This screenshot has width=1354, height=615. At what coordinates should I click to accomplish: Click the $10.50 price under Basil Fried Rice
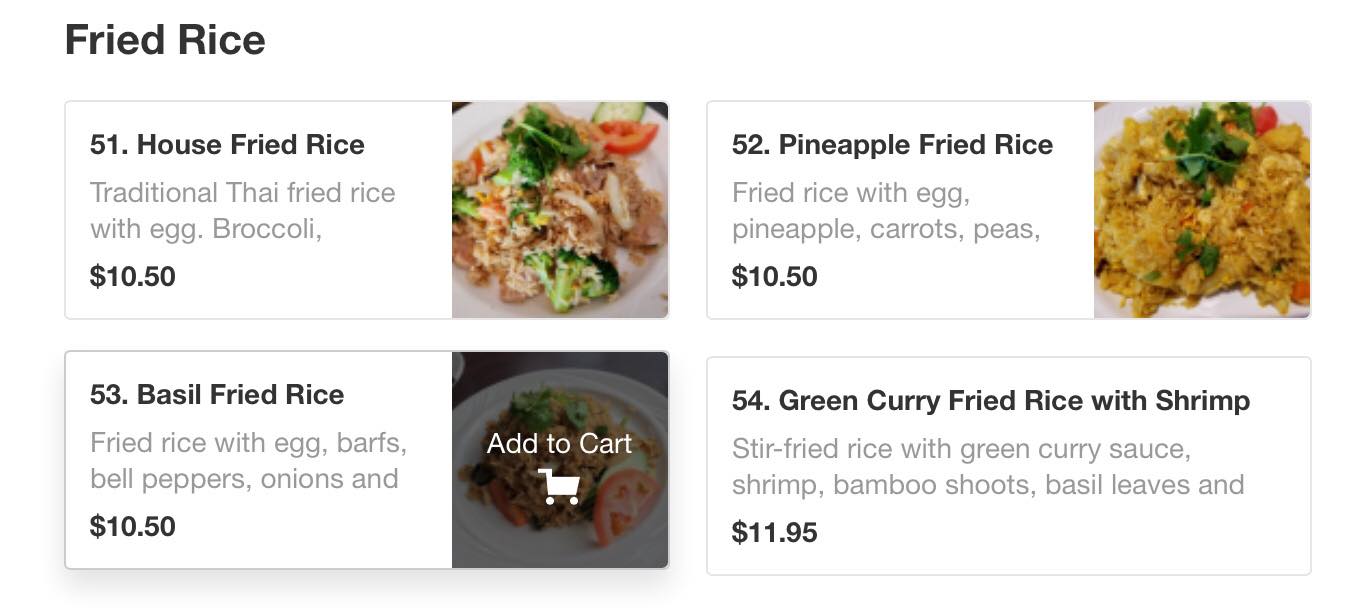coord(132,526)
